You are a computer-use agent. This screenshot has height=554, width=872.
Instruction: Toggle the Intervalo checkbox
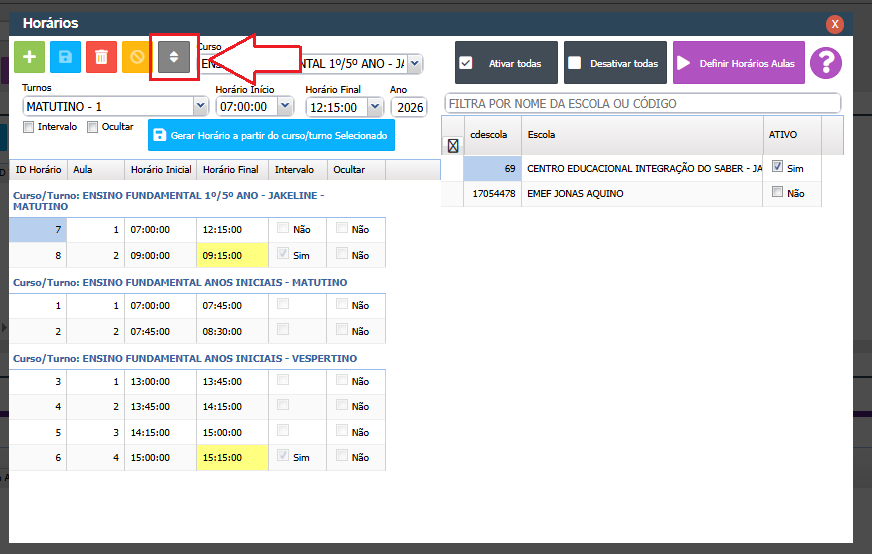coord(29,127)
